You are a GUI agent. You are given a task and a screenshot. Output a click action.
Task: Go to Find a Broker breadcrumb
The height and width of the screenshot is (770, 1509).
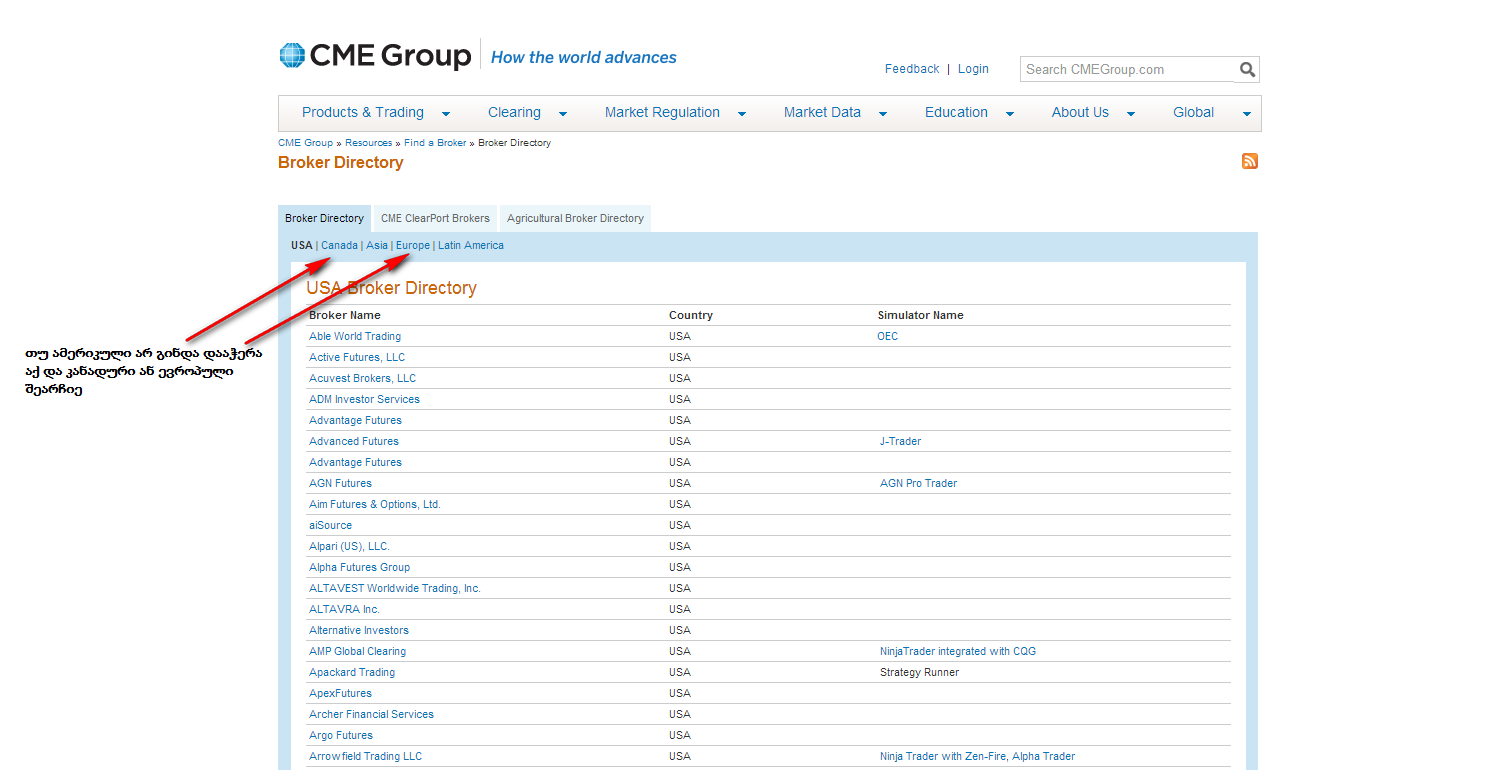click(x=435, y=143)
